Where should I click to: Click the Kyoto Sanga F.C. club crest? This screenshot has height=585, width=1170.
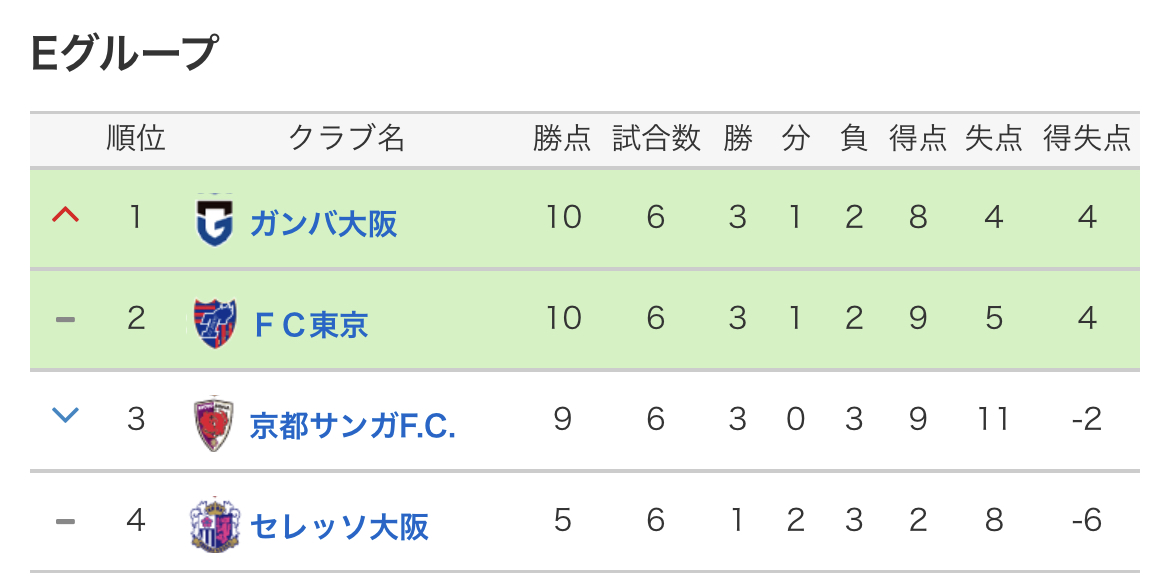pyautogui.click(x=213, y=423)
